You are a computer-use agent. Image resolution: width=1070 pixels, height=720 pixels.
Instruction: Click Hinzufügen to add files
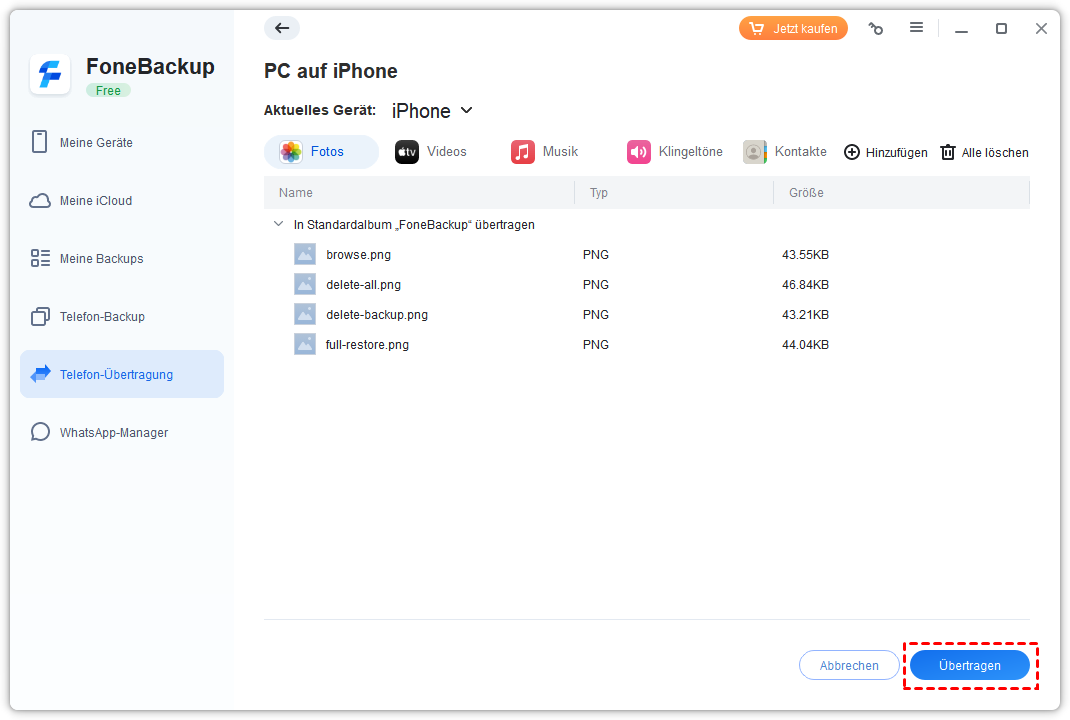[886, 153]
